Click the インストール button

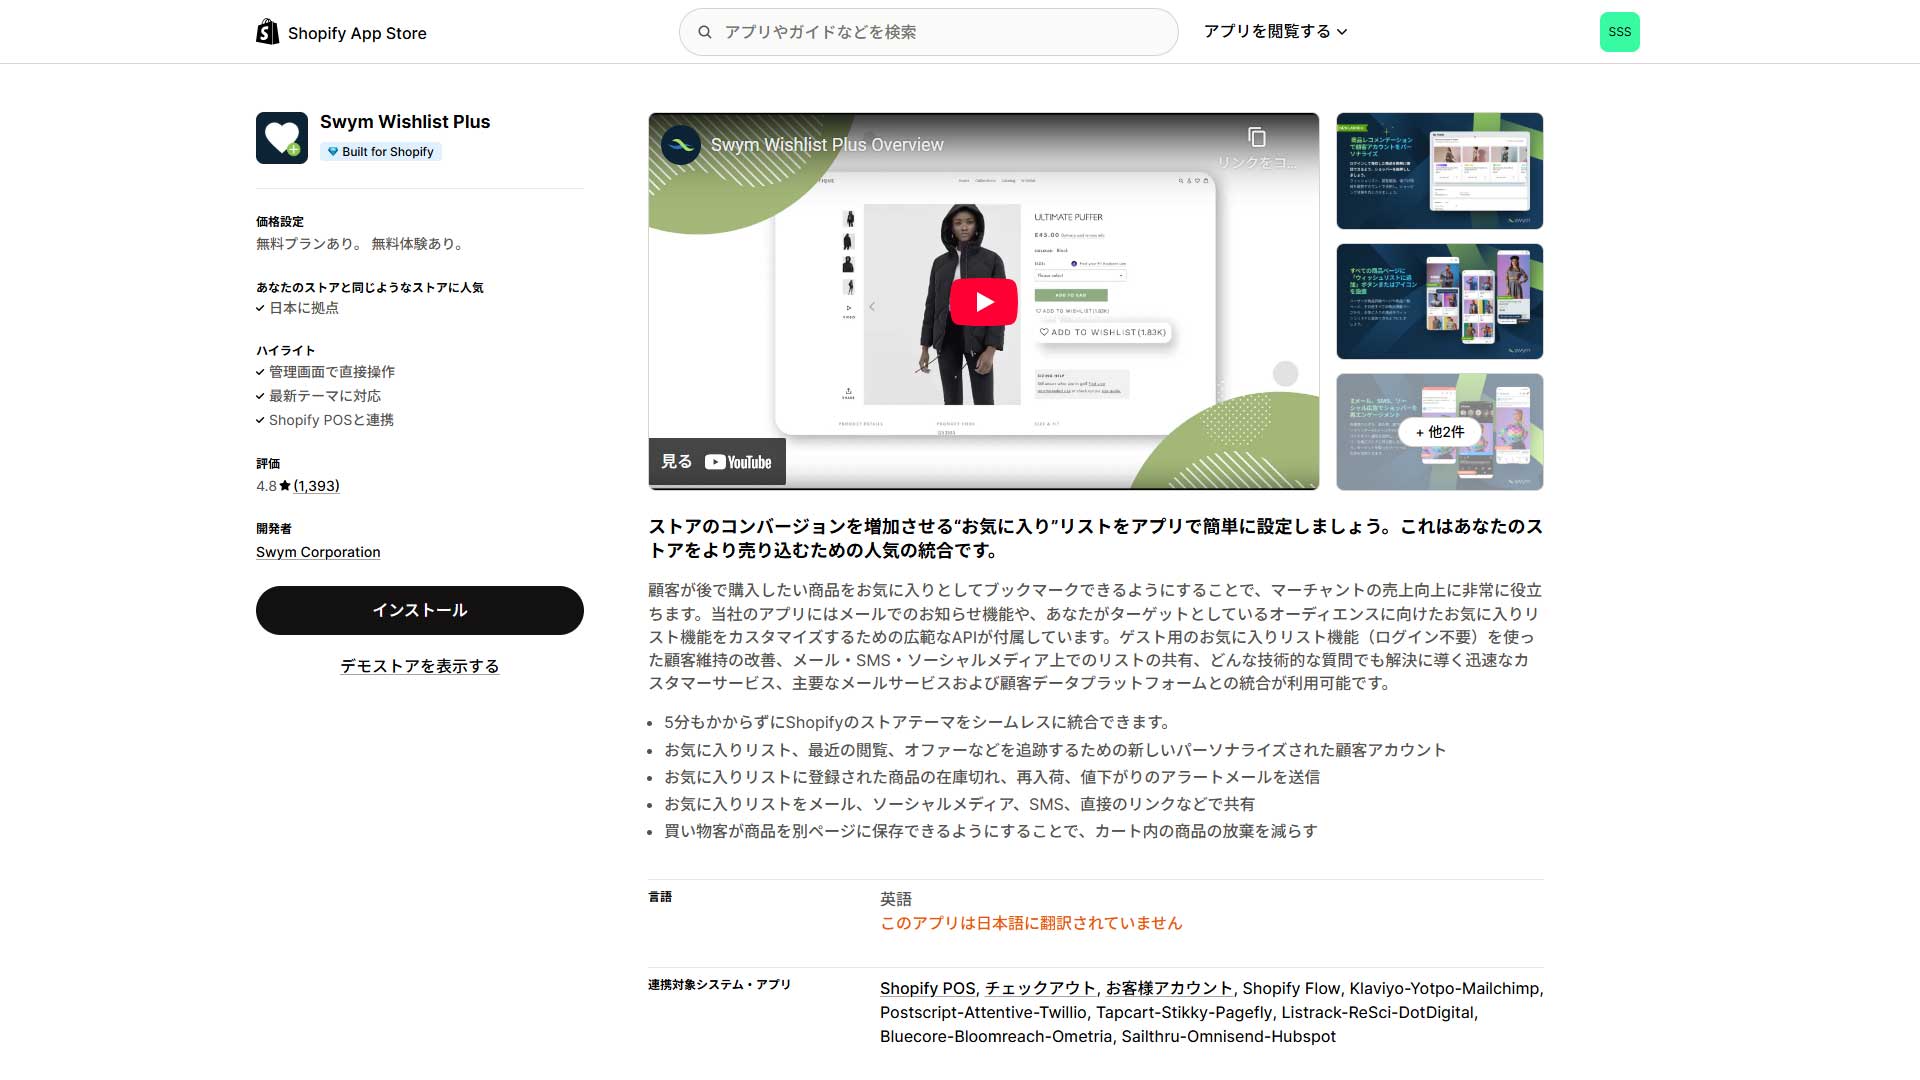point(420,610)
